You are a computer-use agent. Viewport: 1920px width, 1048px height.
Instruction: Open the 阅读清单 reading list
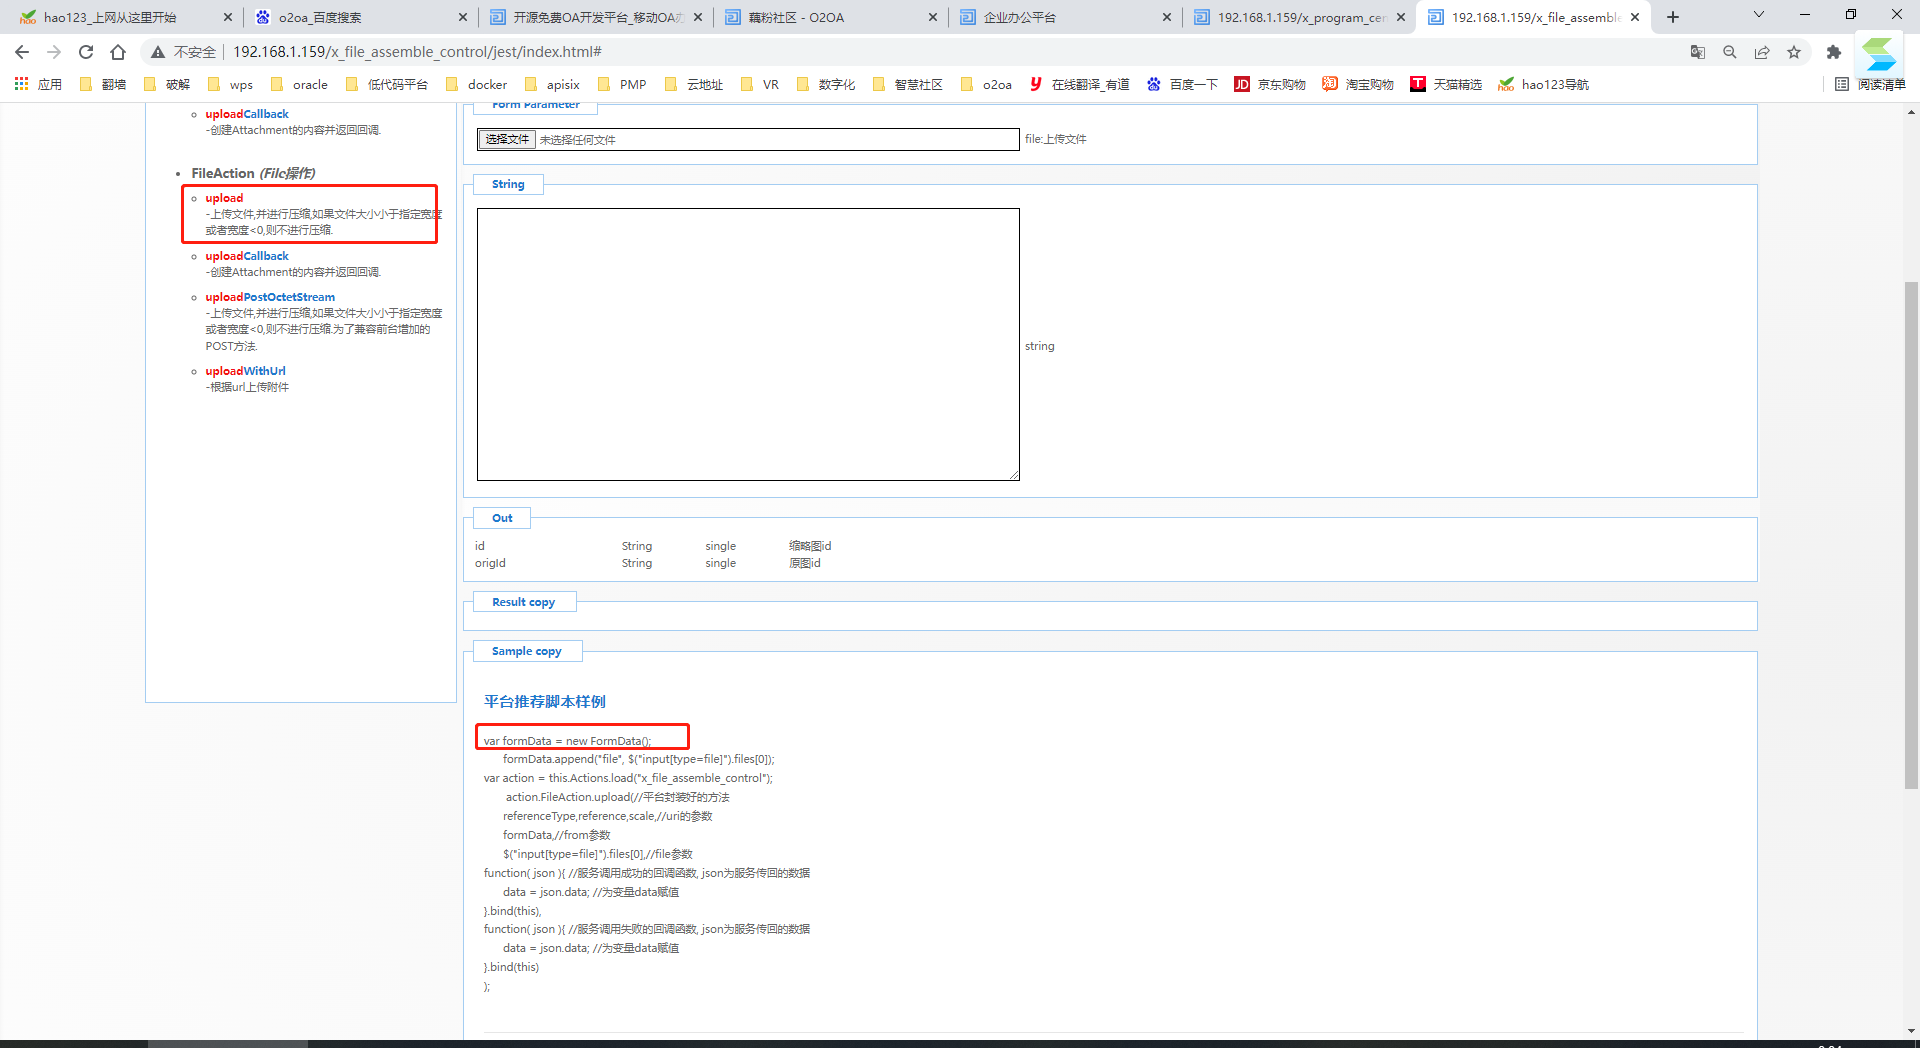pos(1870,84)
